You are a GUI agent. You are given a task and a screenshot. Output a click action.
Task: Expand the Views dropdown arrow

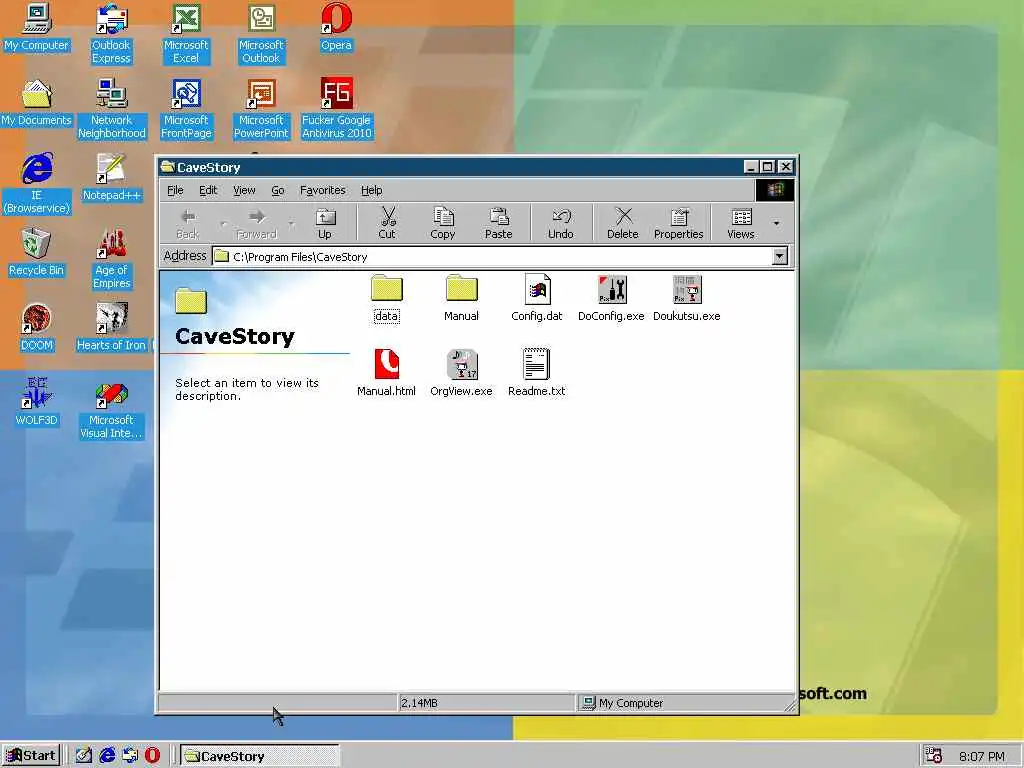[776, 224]
